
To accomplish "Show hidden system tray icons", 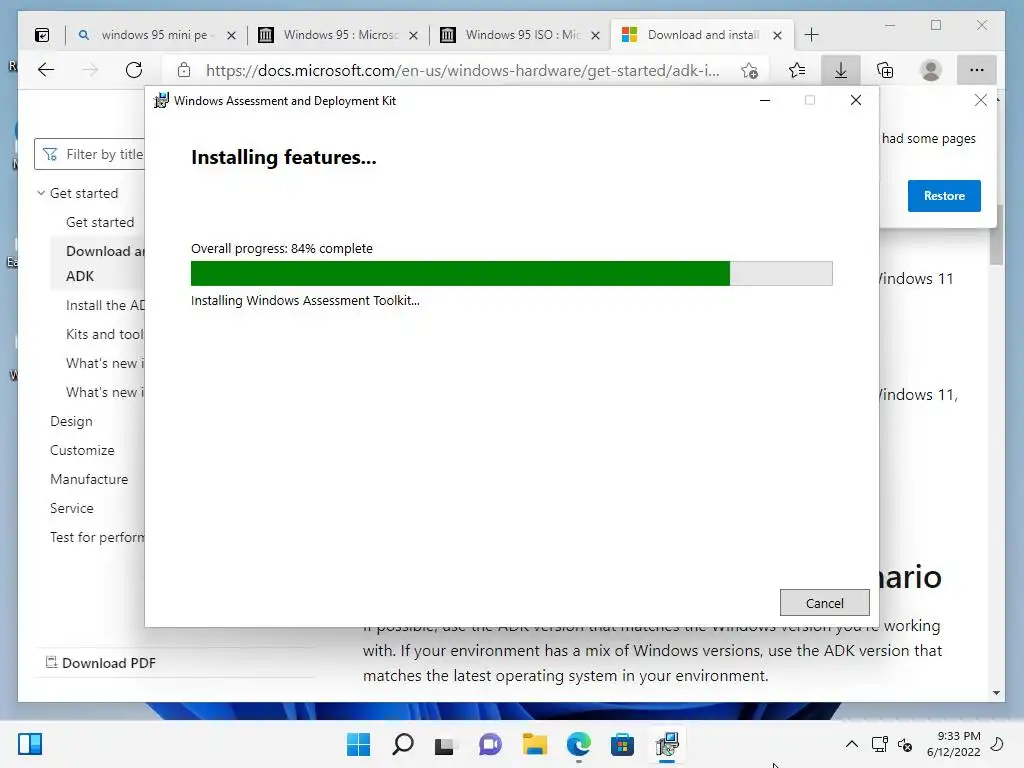I will pos(852,744).
